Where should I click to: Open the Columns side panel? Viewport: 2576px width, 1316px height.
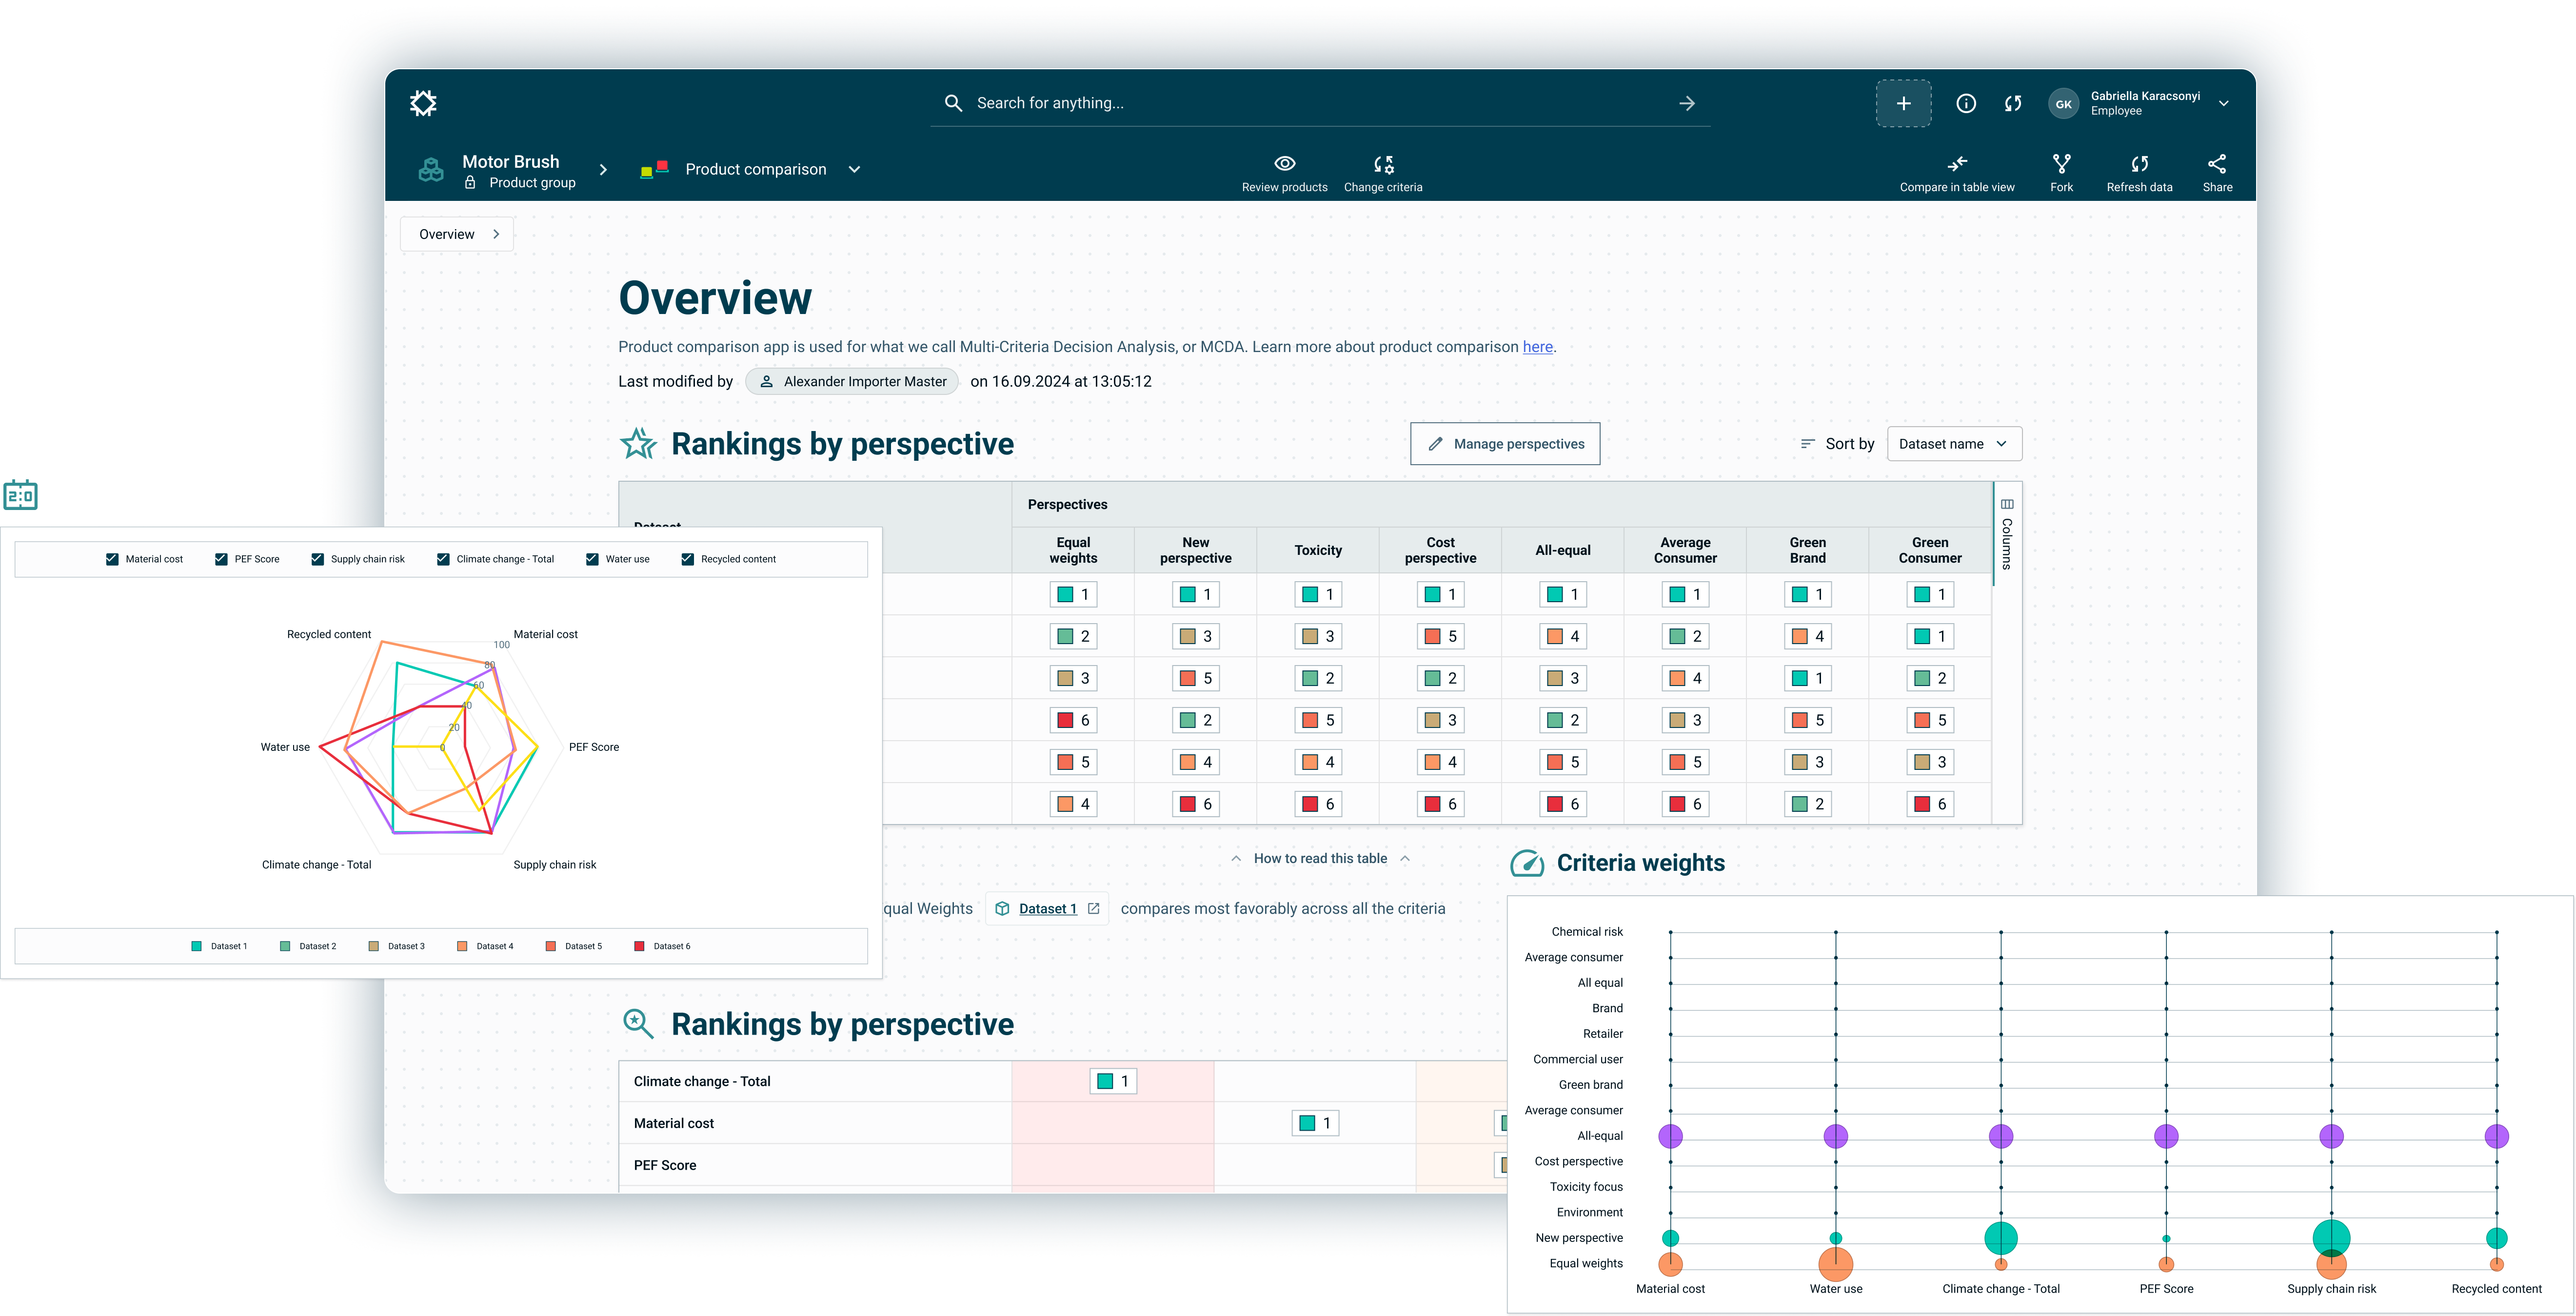[x=2007, y=534]
